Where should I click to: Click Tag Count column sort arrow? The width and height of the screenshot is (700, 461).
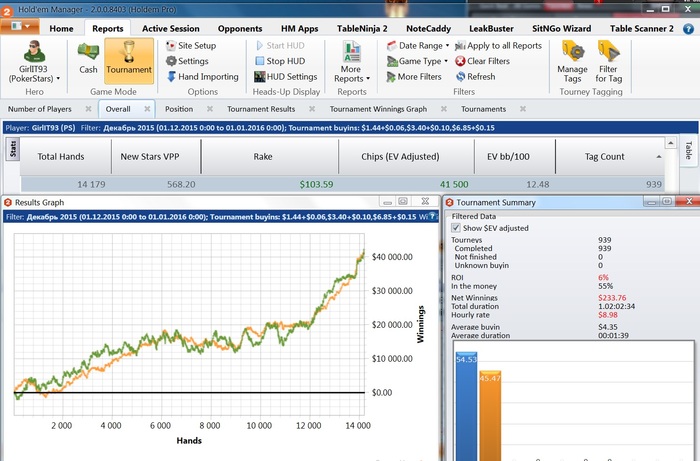click(659, 157)
